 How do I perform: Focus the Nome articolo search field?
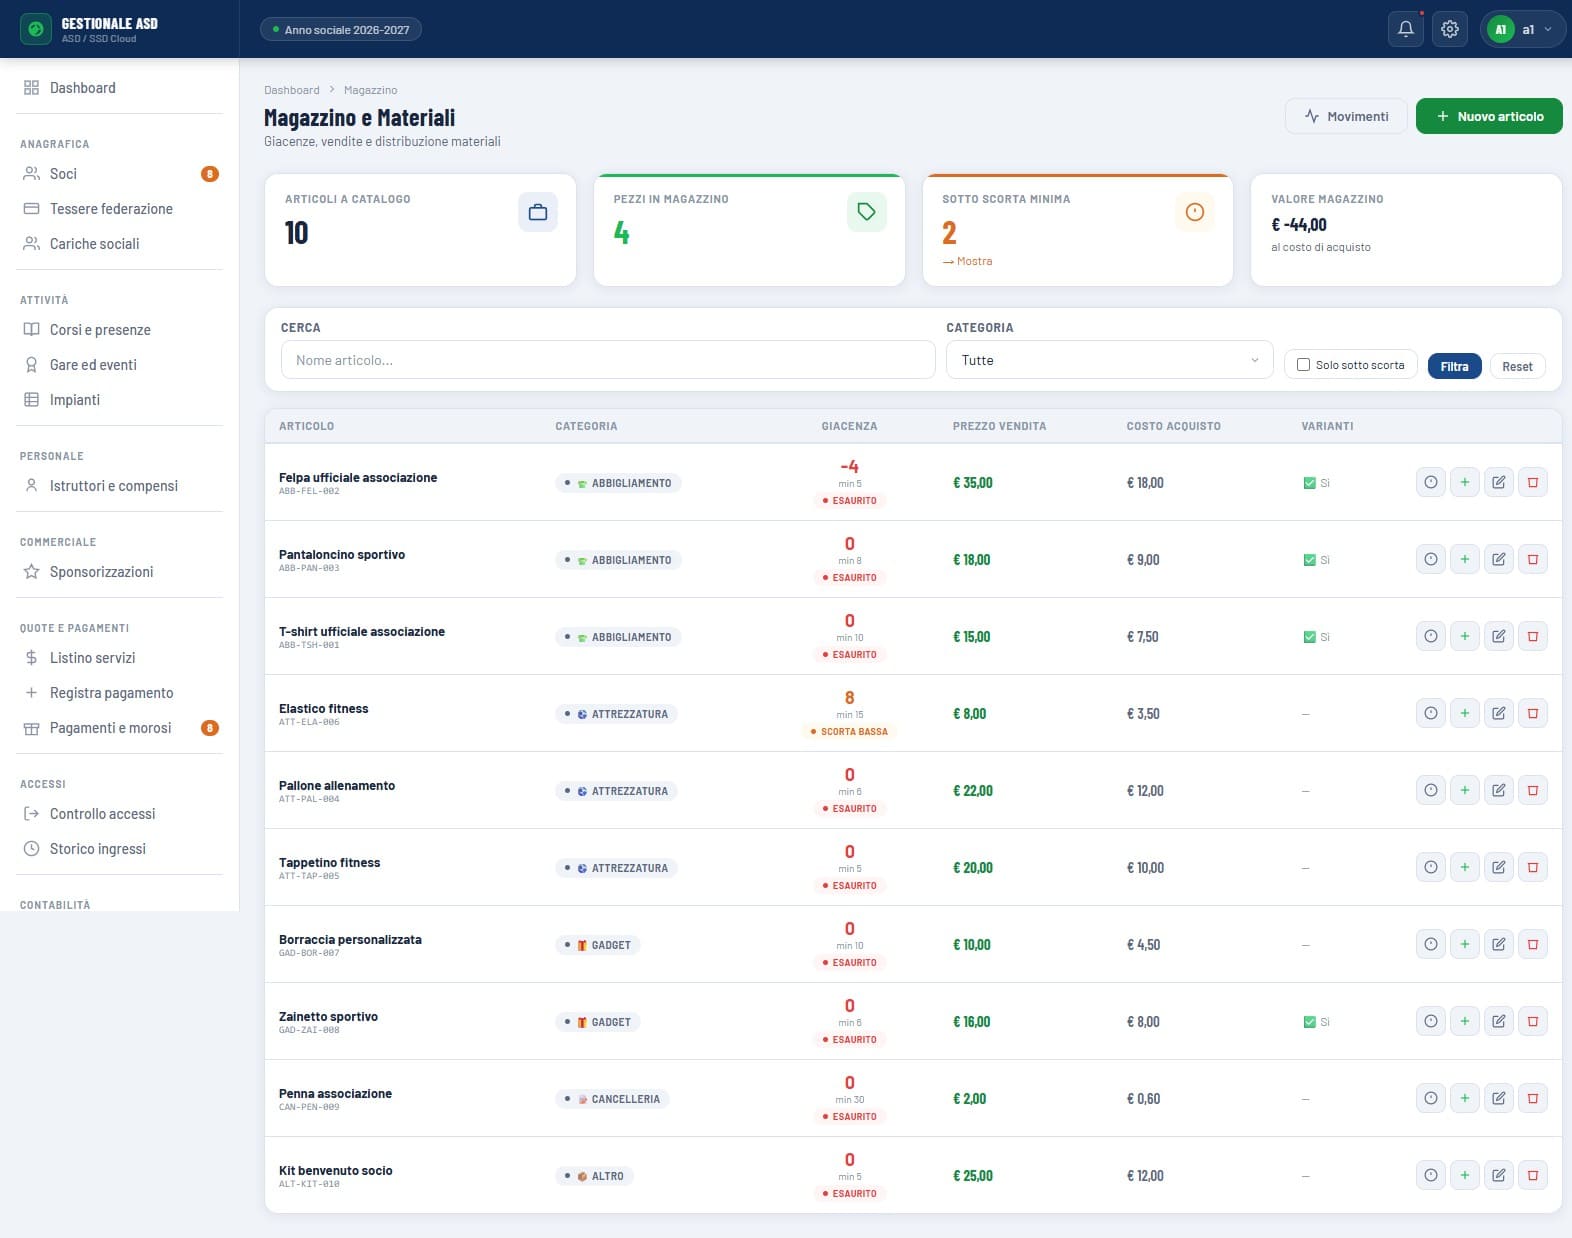pyautogui.click(x=608, y=360)
